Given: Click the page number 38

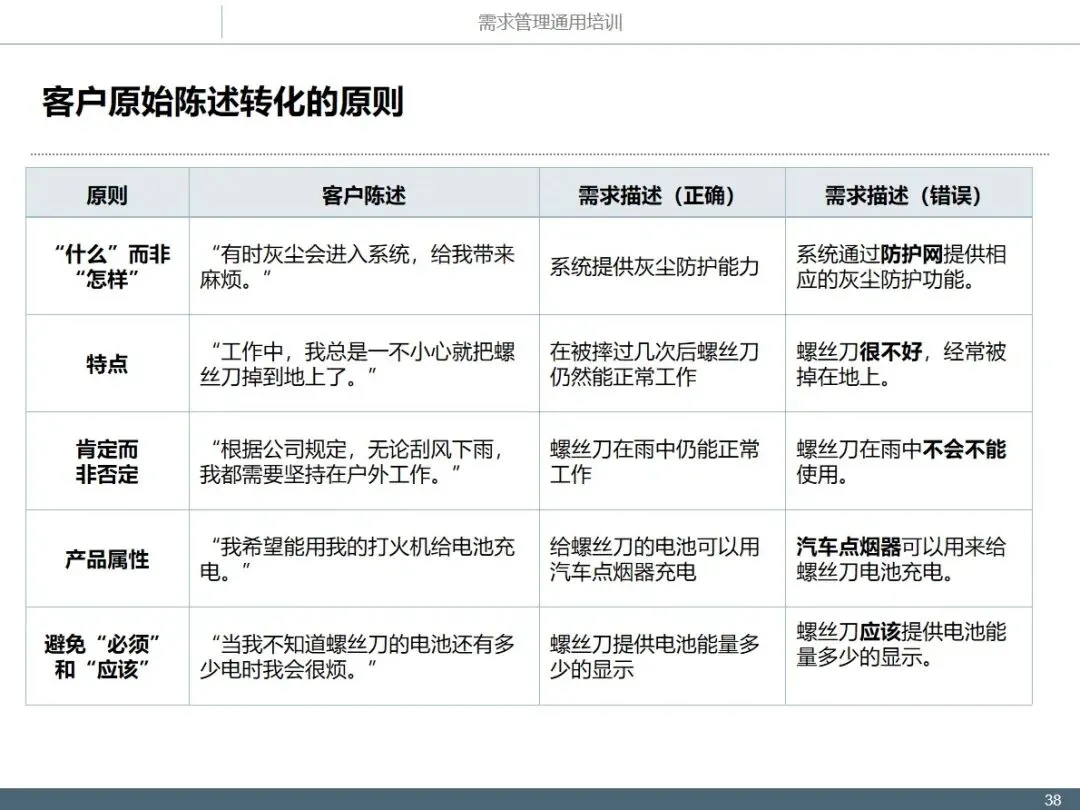Looking at the screenshot, I should pyautogui.click(x=1052, y=800).
